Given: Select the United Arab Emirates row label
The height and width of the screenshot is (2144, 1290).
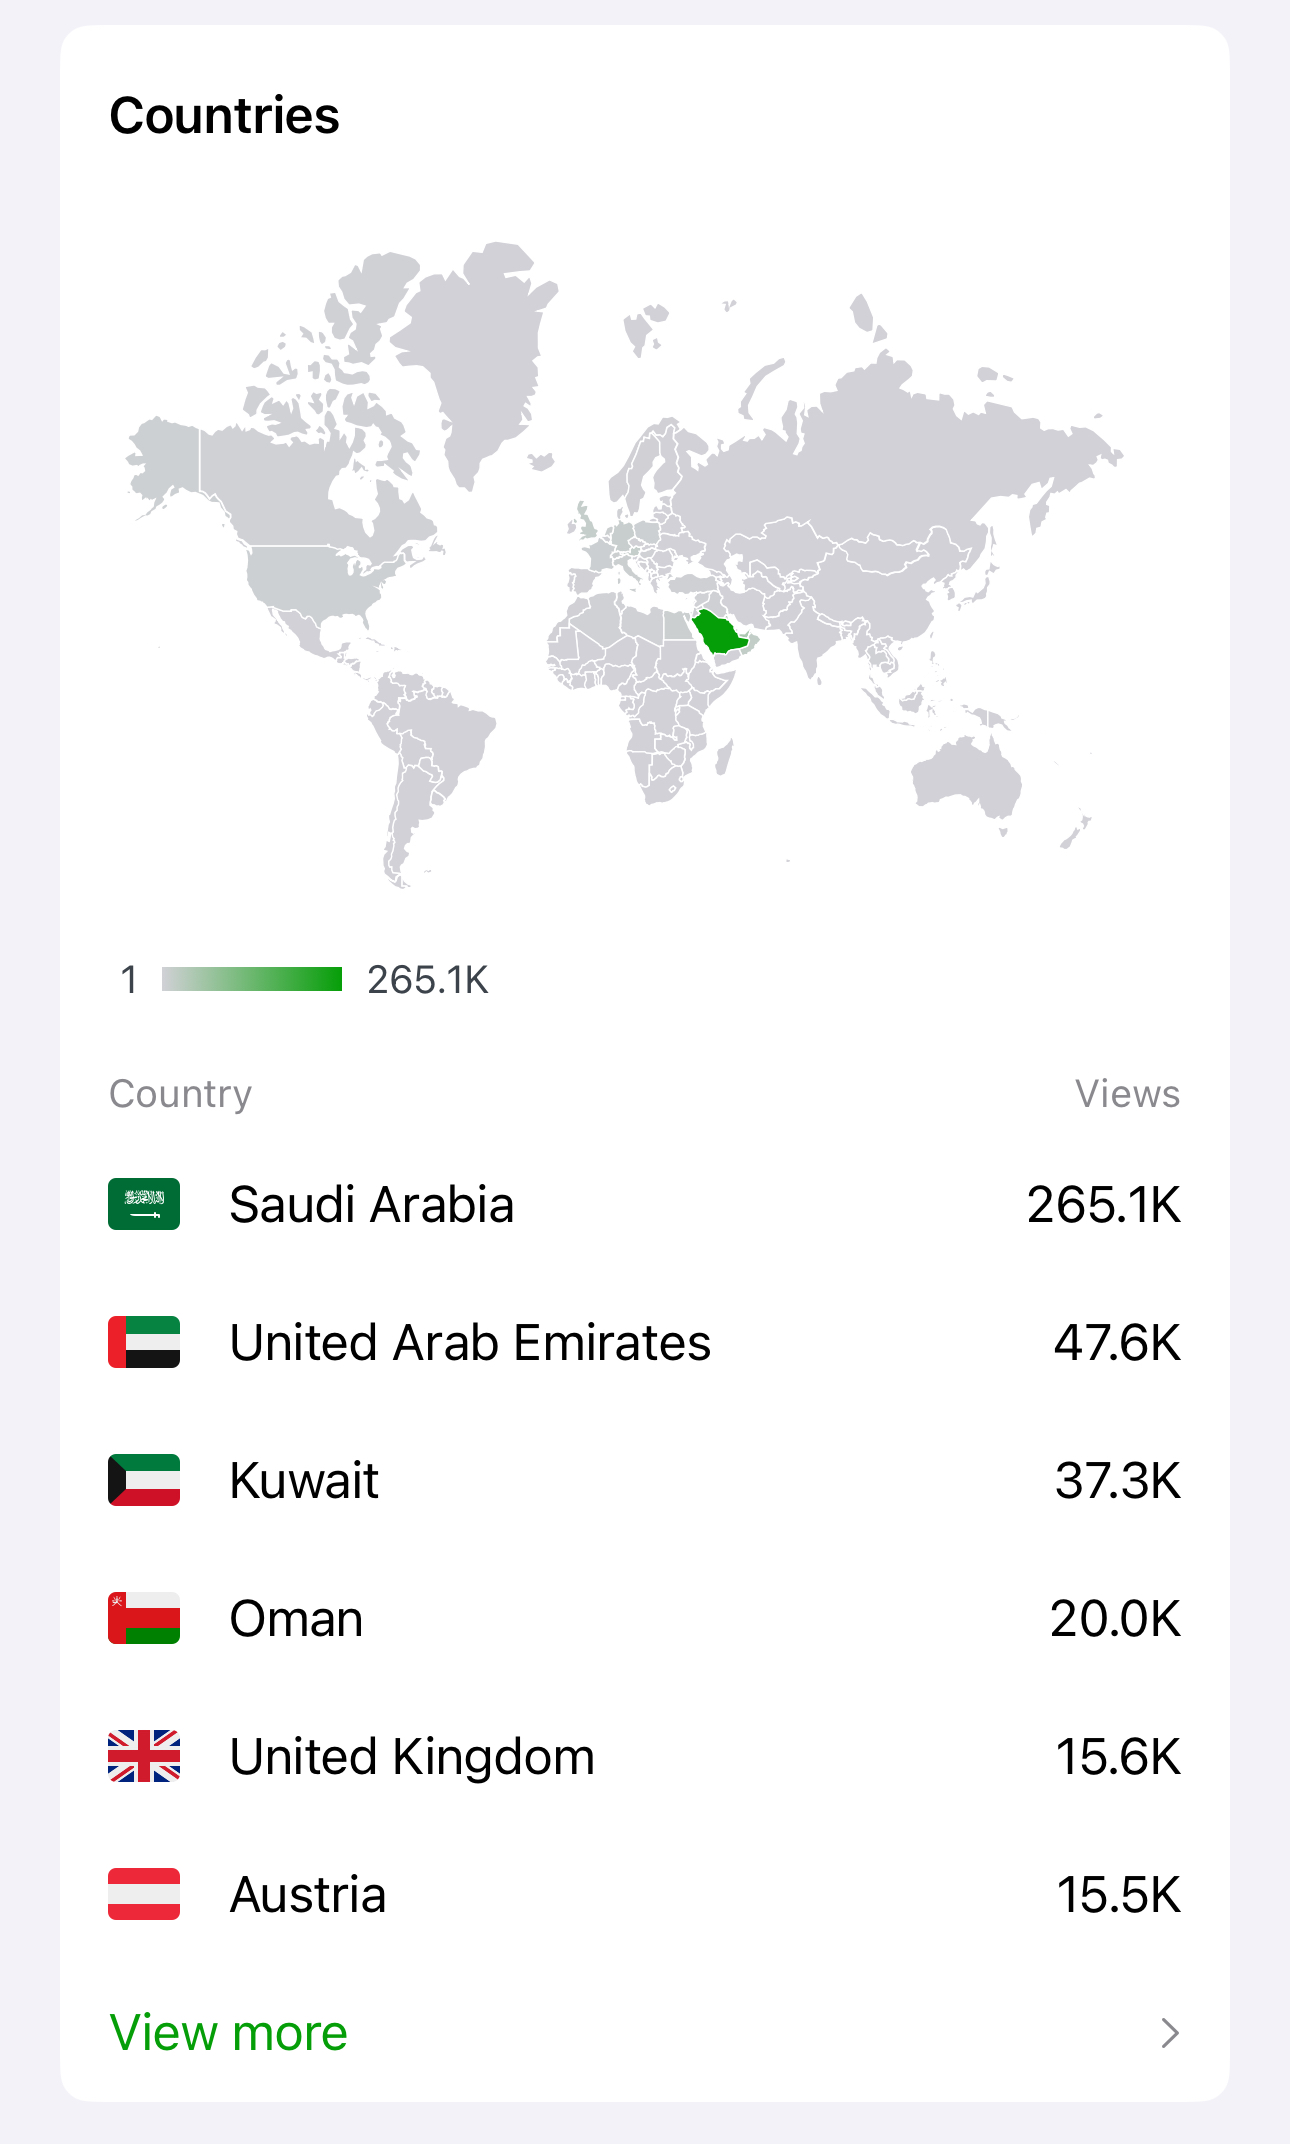Looking at the screenshot, I should click(x=470, y=1342).
